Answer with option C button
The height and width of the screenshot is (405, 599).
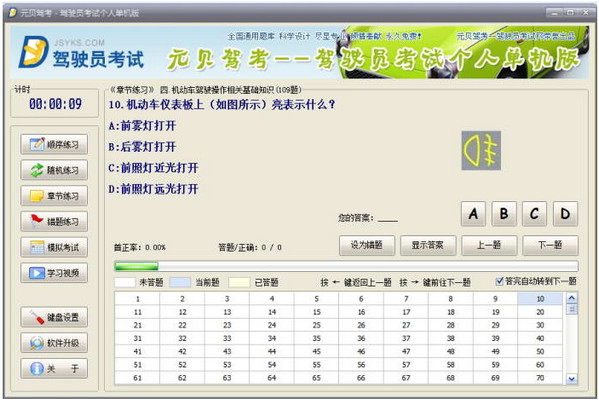(535, 214)
